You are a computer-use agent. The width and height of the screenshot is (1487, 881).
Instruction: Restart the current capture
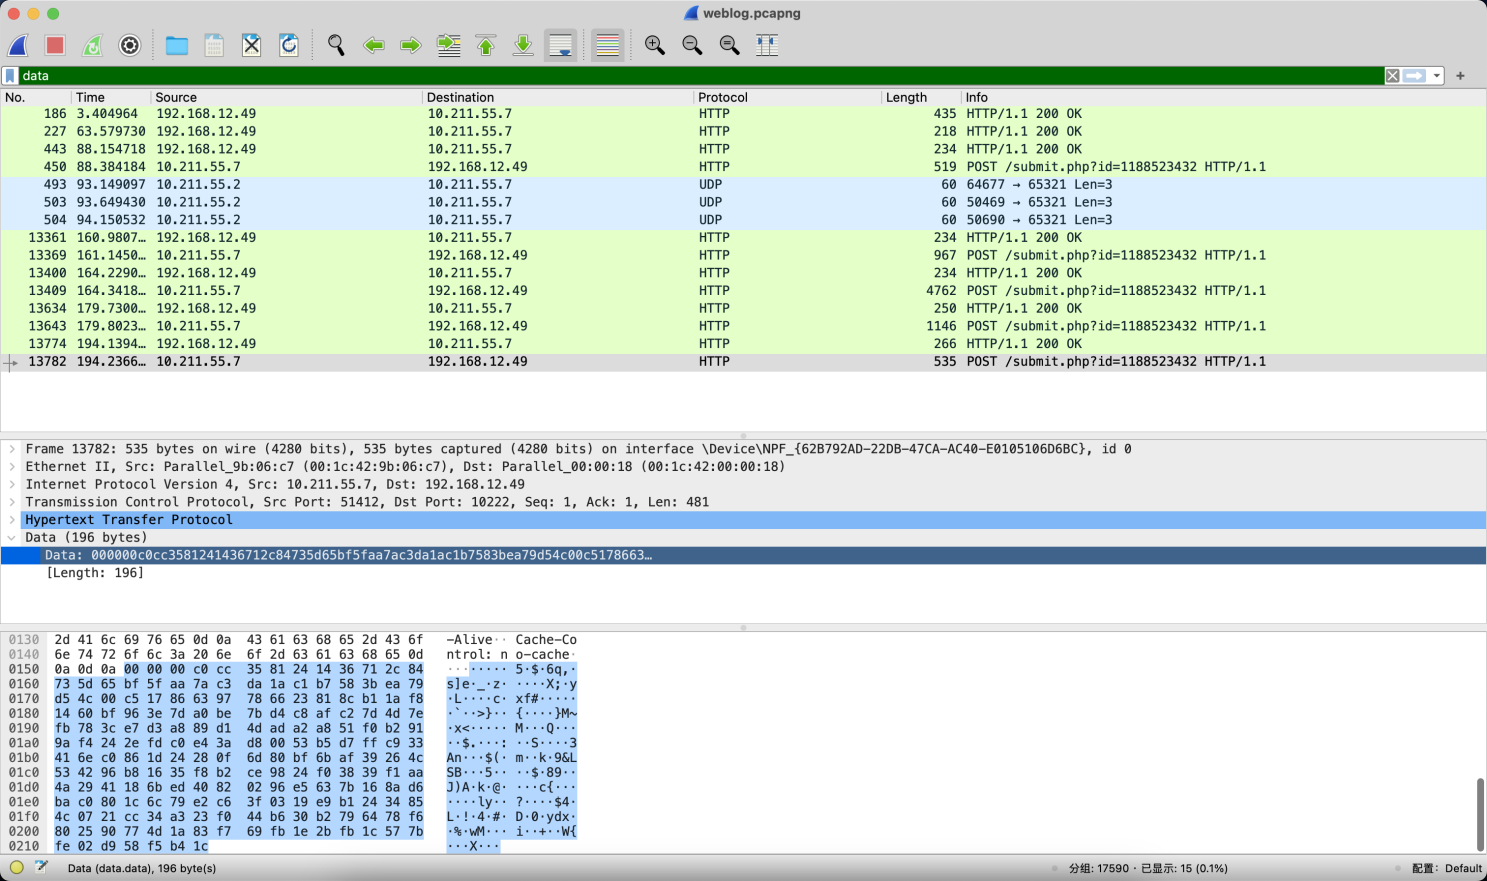92,45
